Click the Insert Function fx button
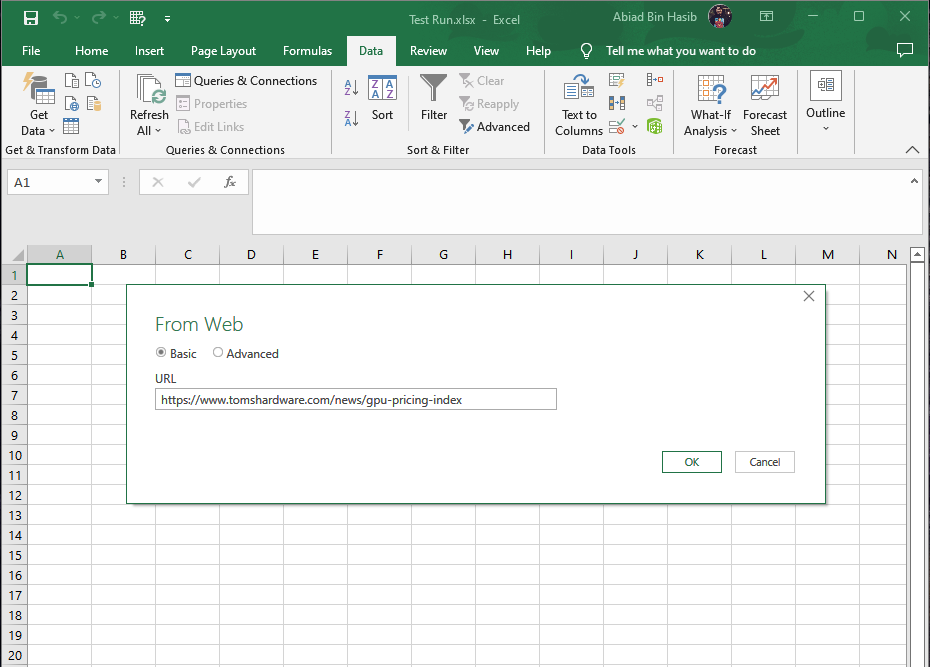The height and width of the screenshot is (667, 930). click(x=230, y=182)
